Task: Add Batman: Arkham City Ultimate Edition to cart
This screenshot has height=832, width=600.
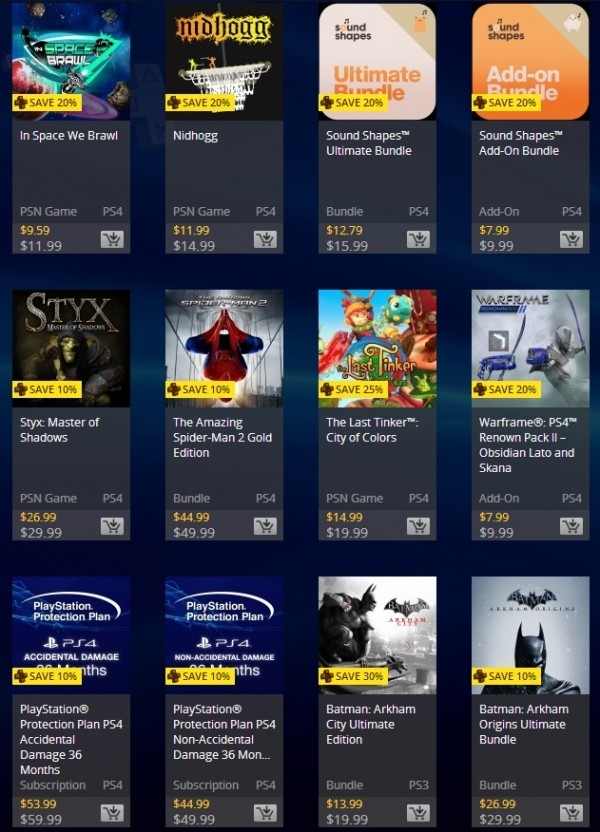Action: tap(419, 813)
